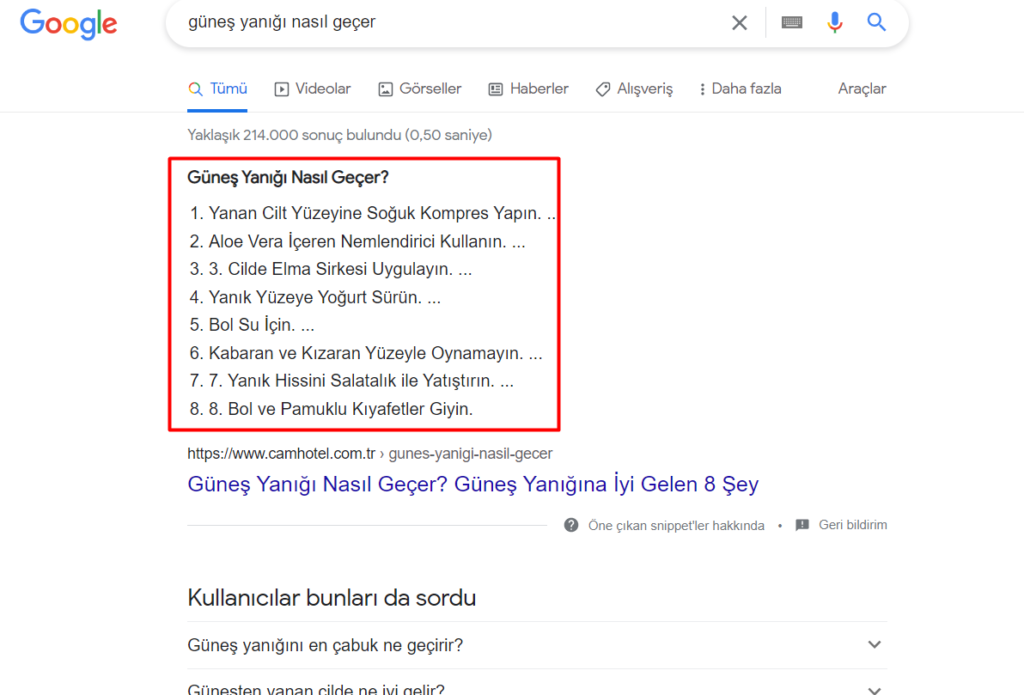Expand "Güneş yanığını en çabuk ne geçirir?"
The image size is (1024, 695).
click(875, 645)
